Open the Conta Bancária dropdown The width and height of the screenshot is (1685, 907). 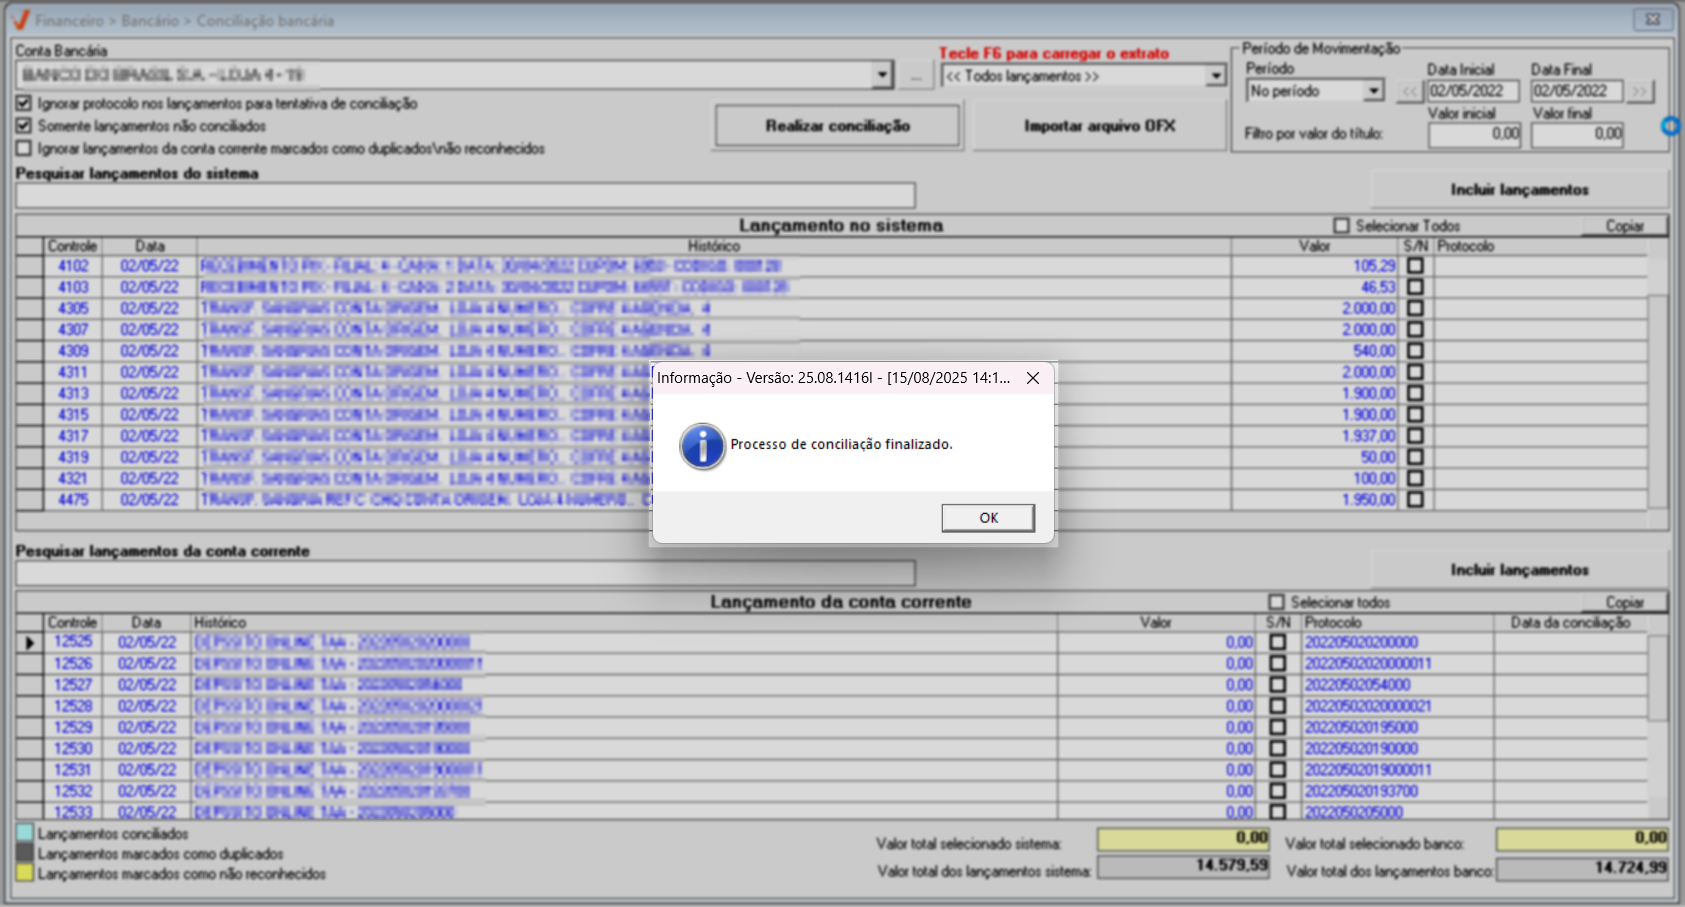(x=881, y=75)
